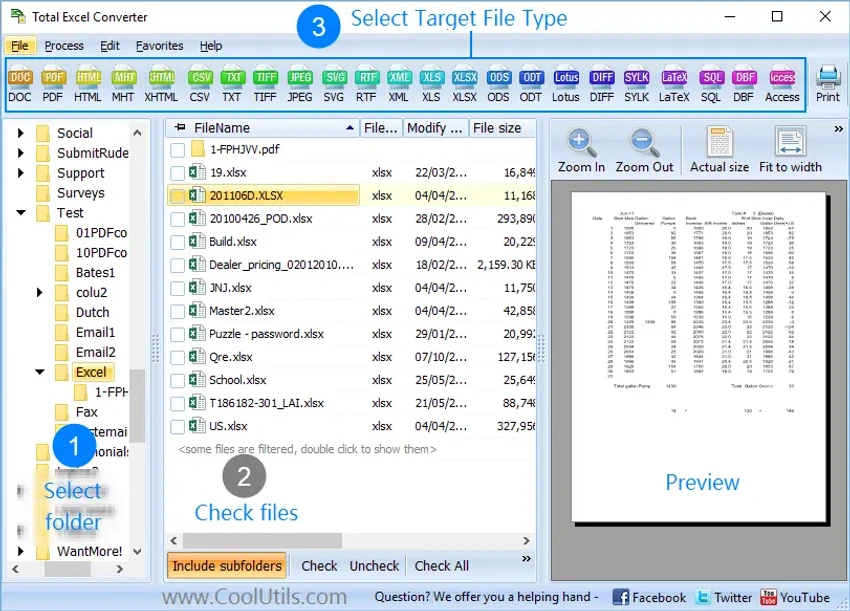This screenshot has width=850, height=611.
Task: Open the Help menu
Action: tap(211, 46)
